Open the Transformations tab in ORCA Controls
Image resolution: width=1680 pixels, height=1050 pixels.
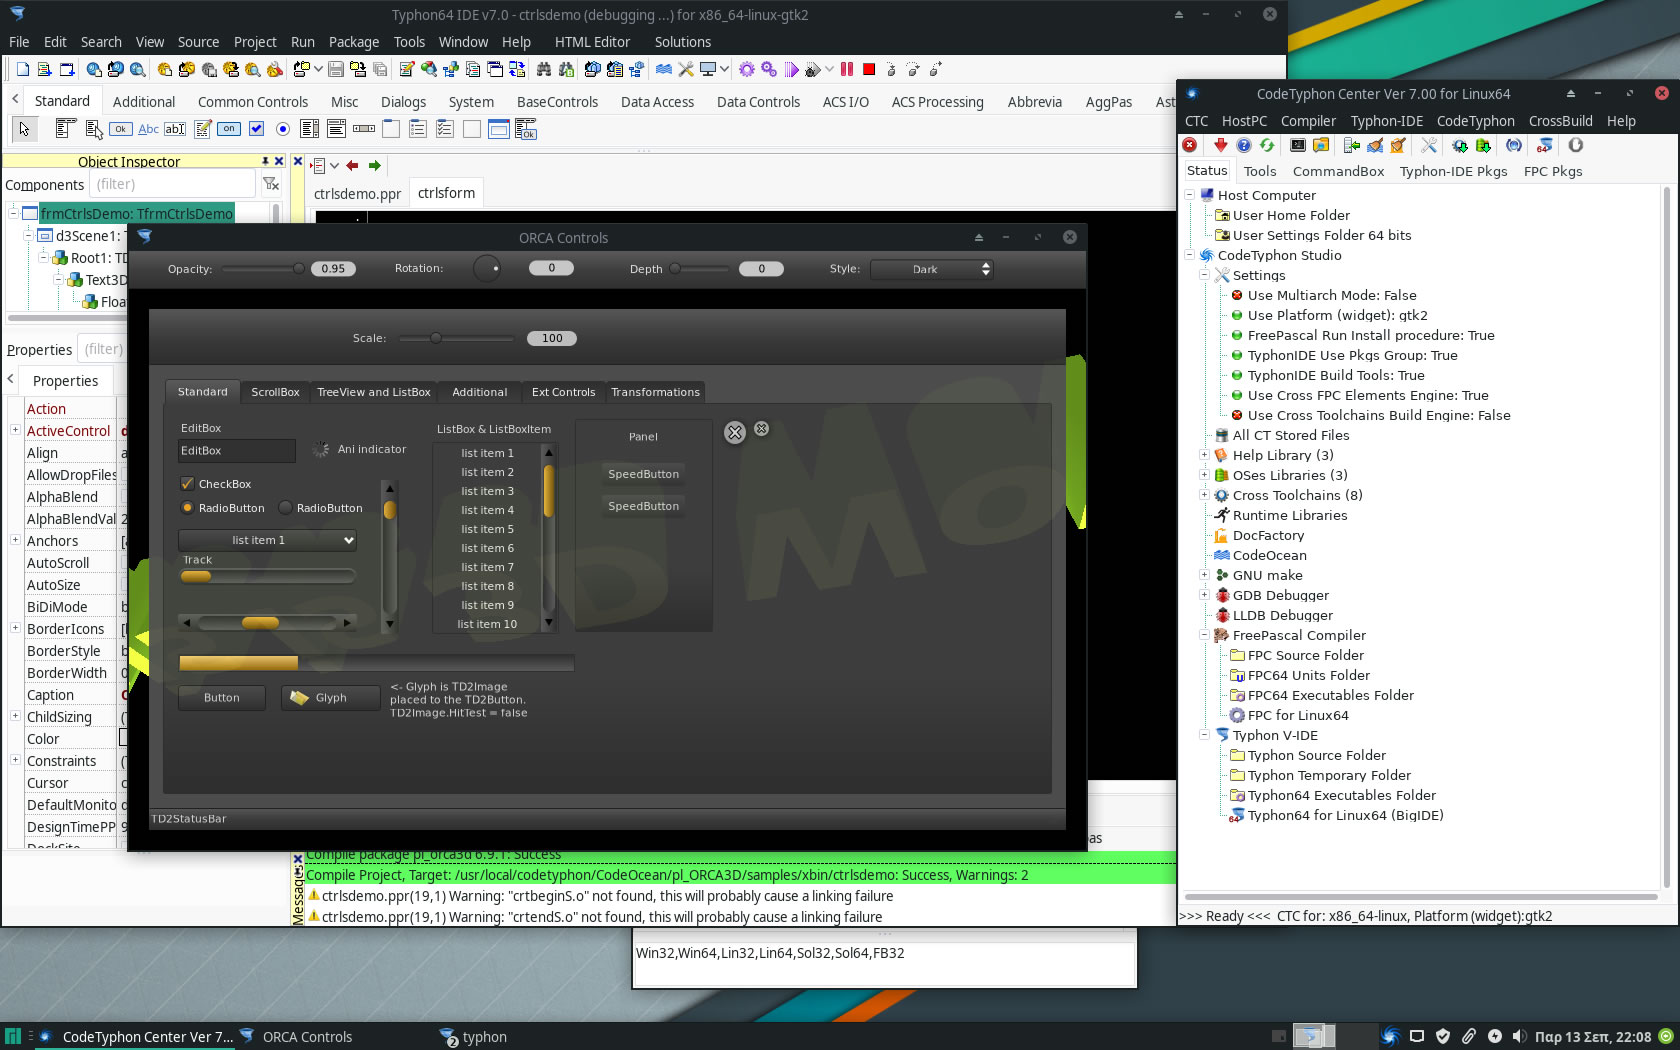coord(655,392)
